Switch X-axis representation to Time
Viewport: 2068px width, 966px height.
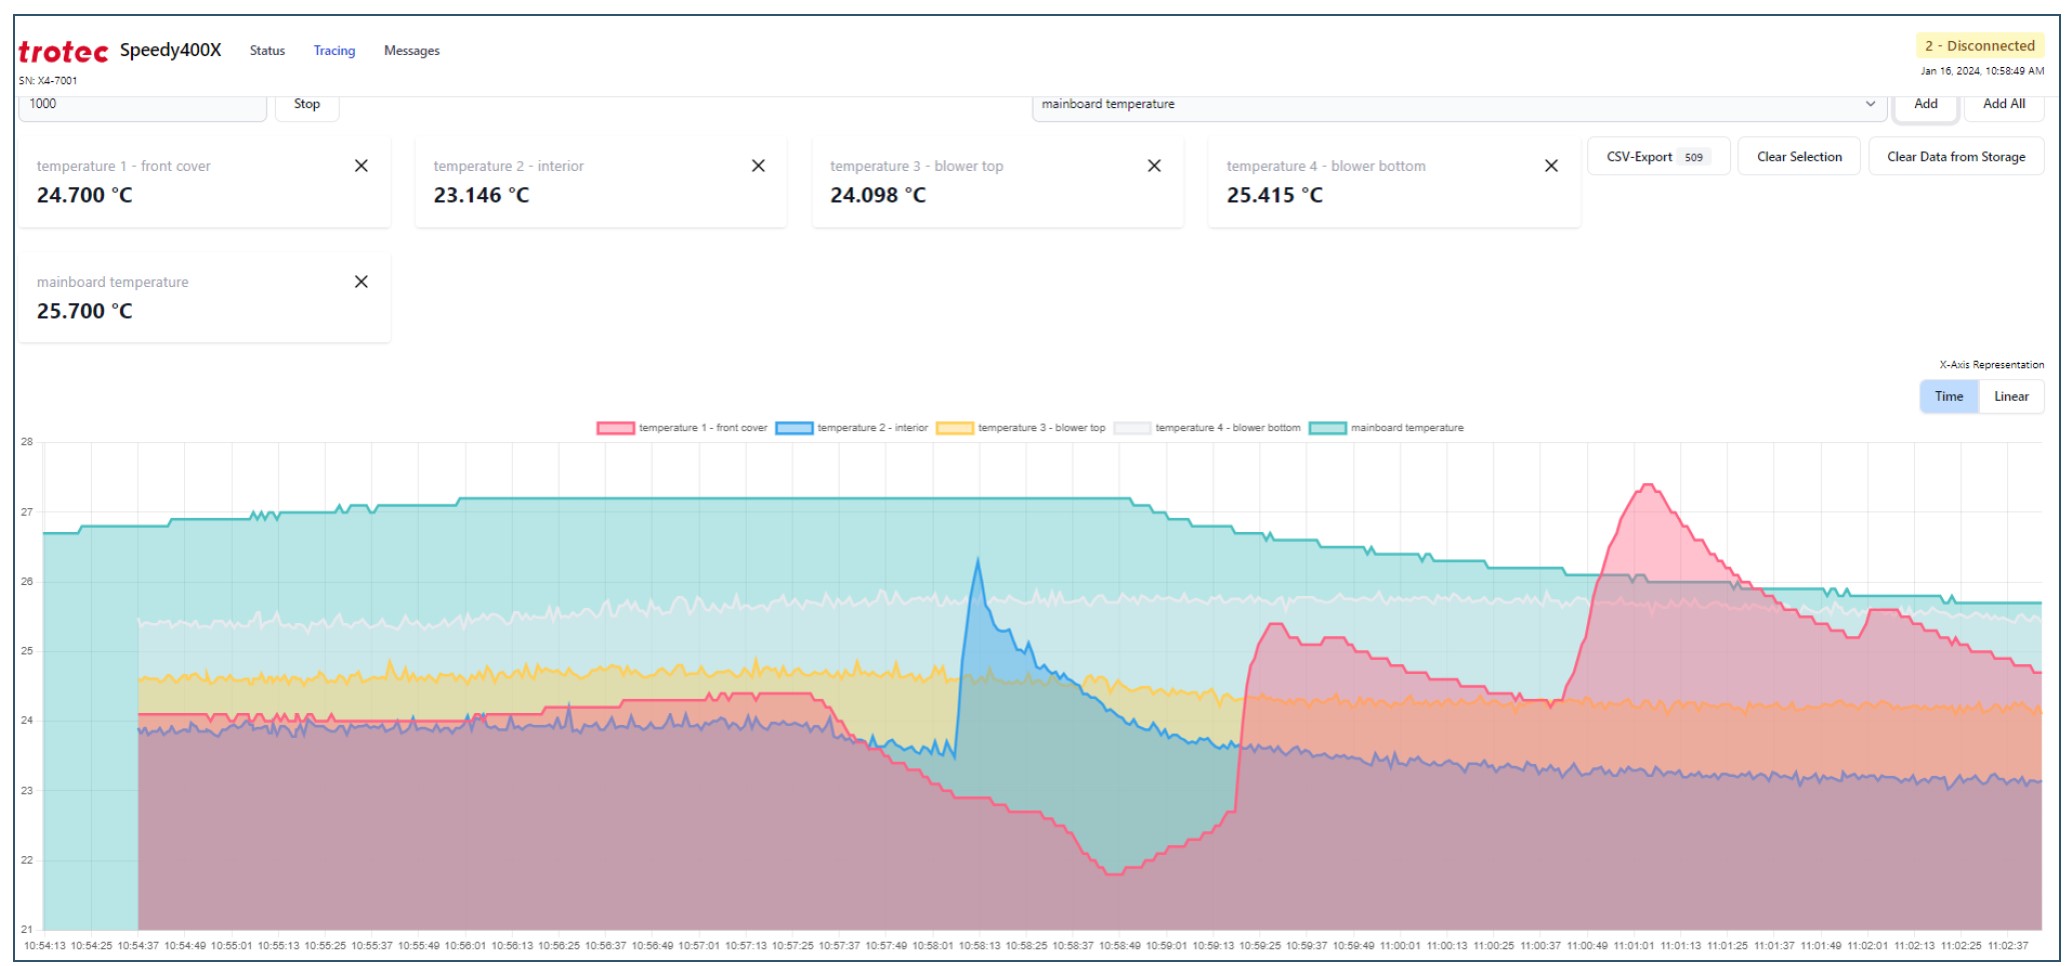point(1948,397)
